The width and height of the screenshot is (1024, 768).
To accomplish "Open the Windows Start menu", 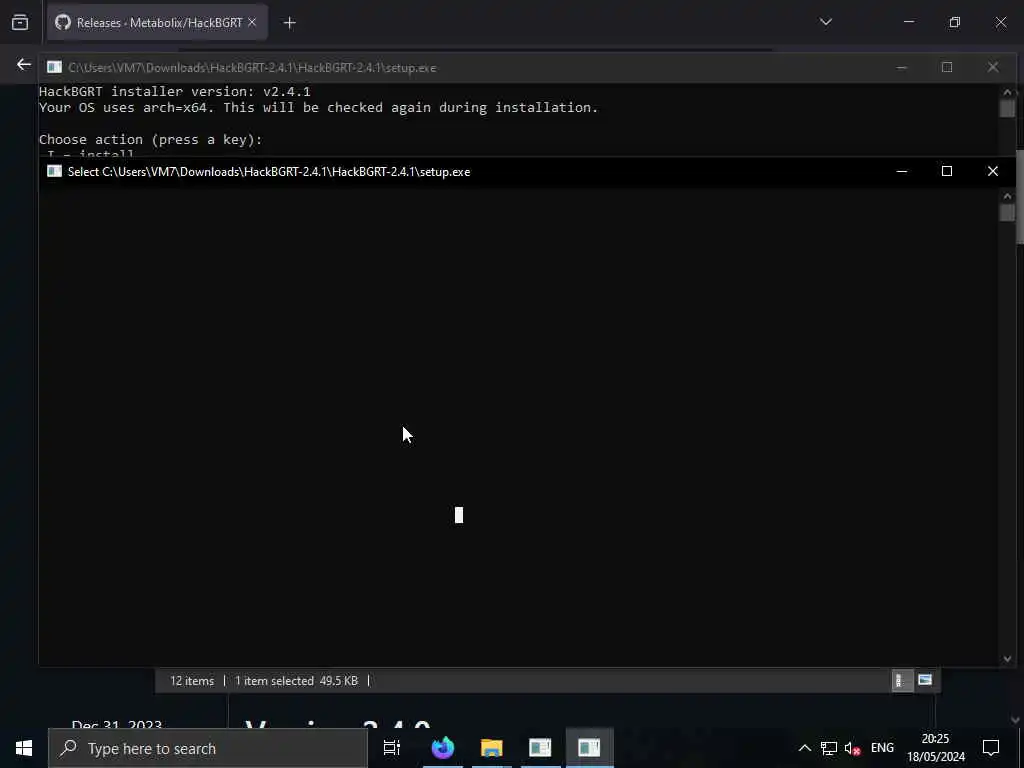I will (24, 748).
